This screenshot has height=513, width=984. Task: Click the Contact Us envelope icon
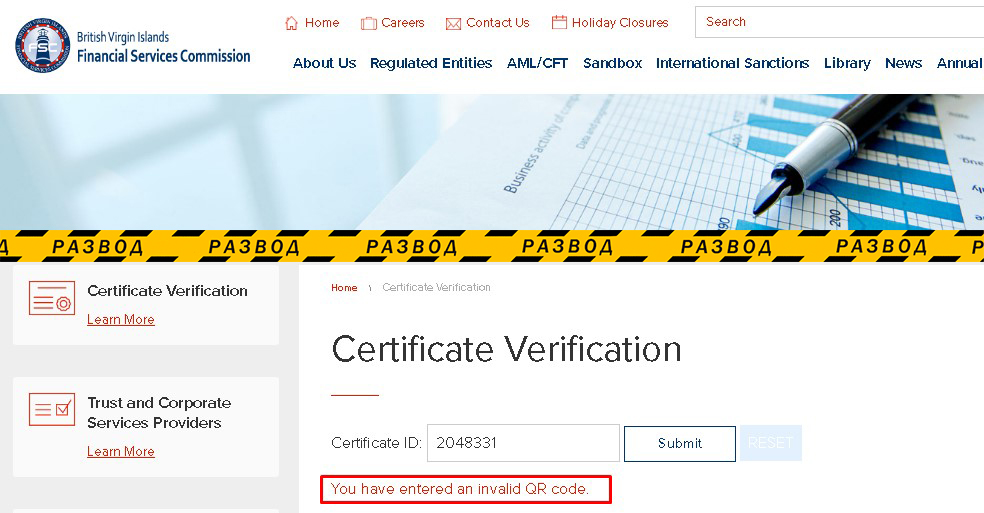(x=453, y=24)
